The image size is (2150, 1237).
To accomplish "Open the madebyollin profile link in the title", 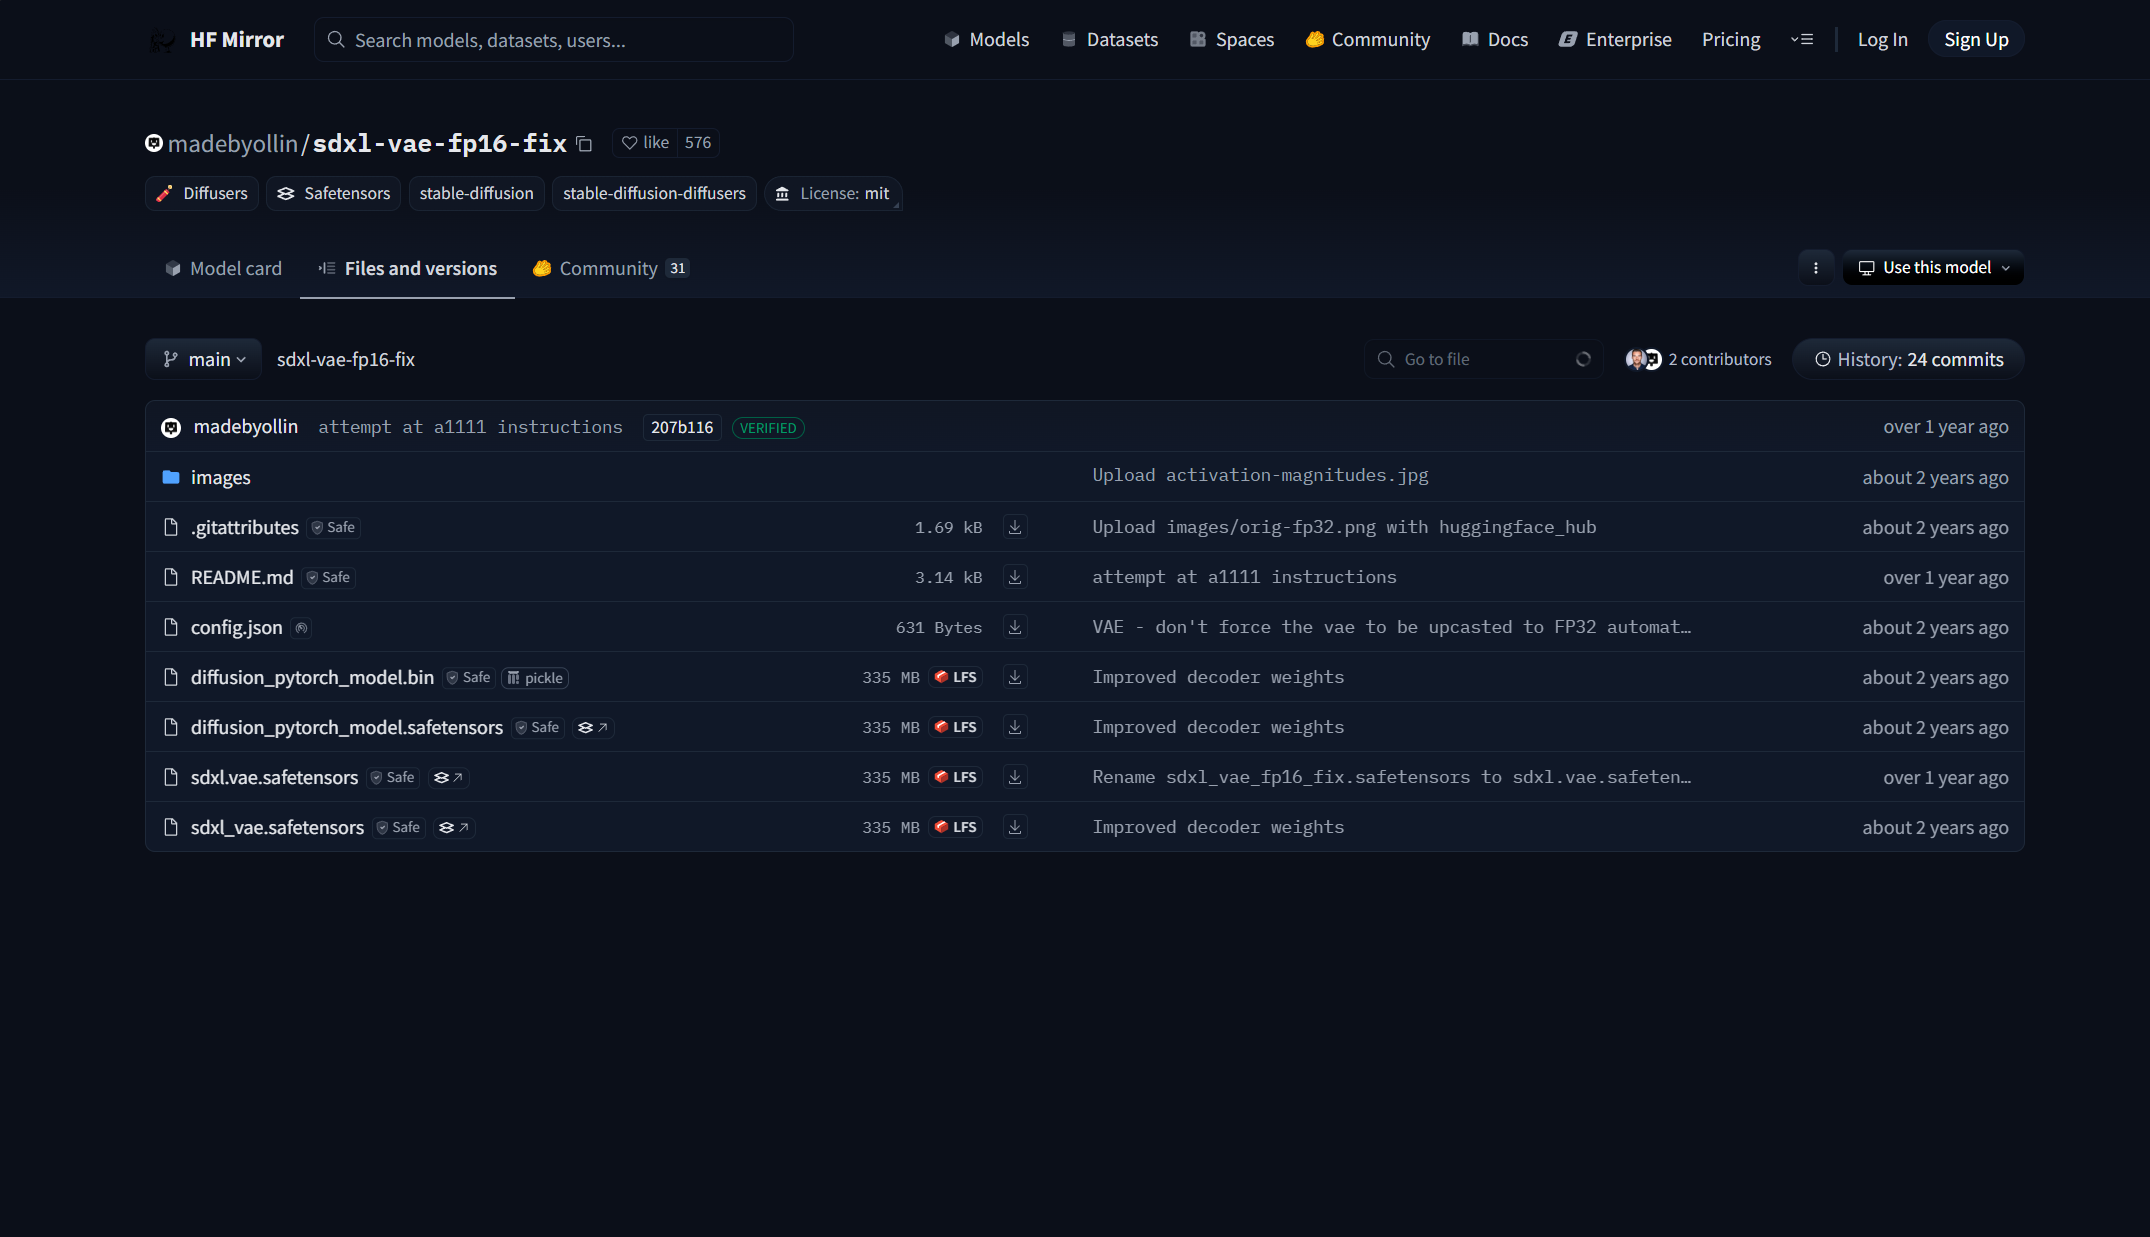I will click(x=232, y=144).
